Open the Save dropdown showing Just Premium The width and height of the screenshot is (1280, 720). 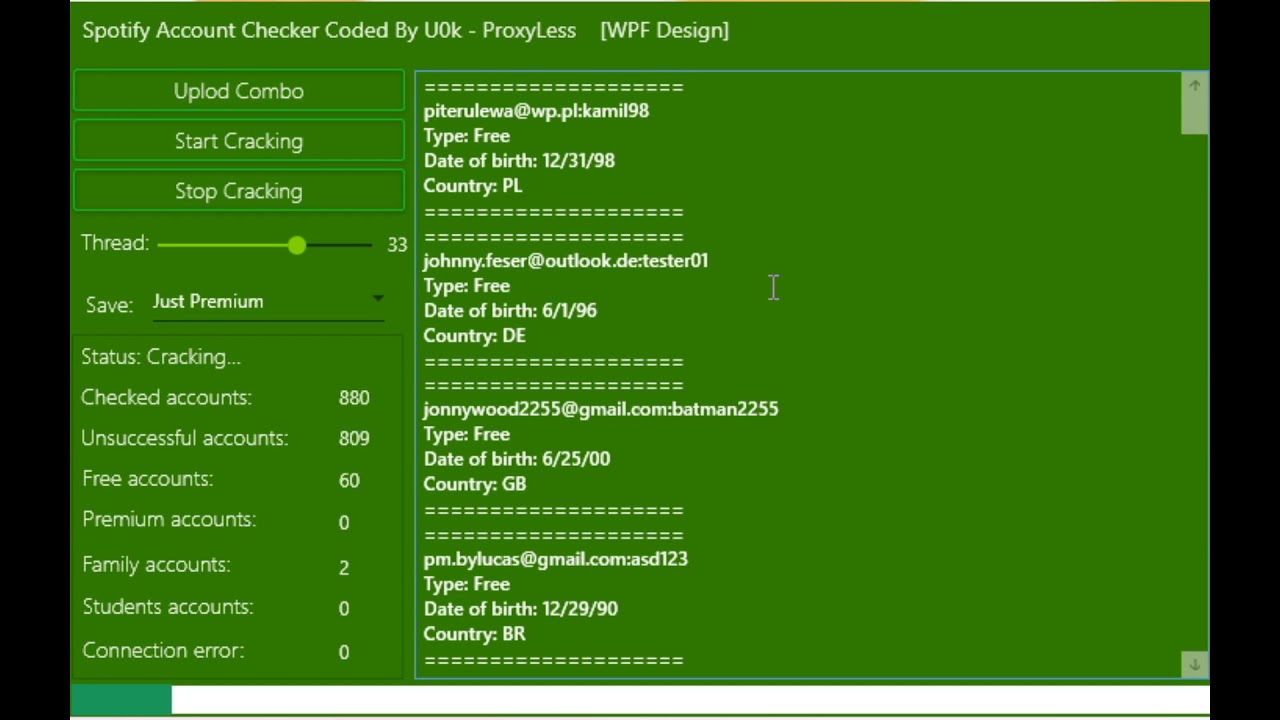(x=268, y=302)
